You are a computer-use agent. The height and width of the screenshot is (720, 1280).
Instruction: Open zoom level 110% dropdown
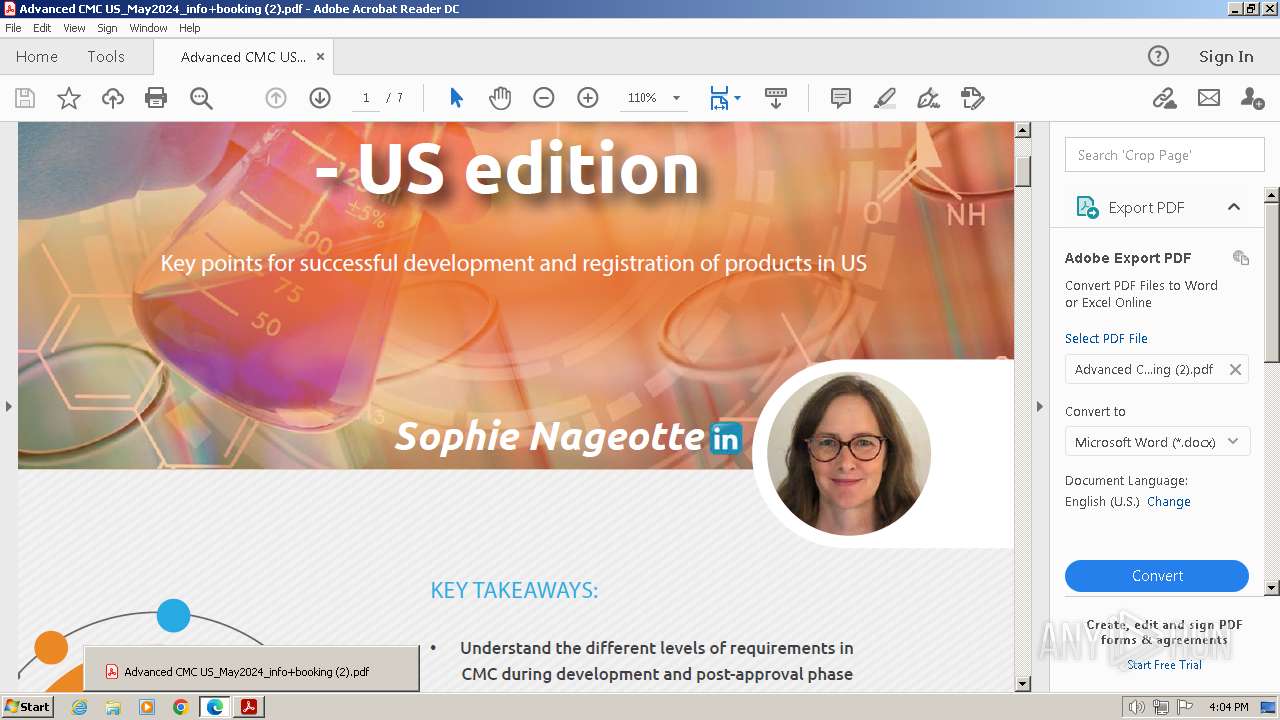[x=676, y=98]
